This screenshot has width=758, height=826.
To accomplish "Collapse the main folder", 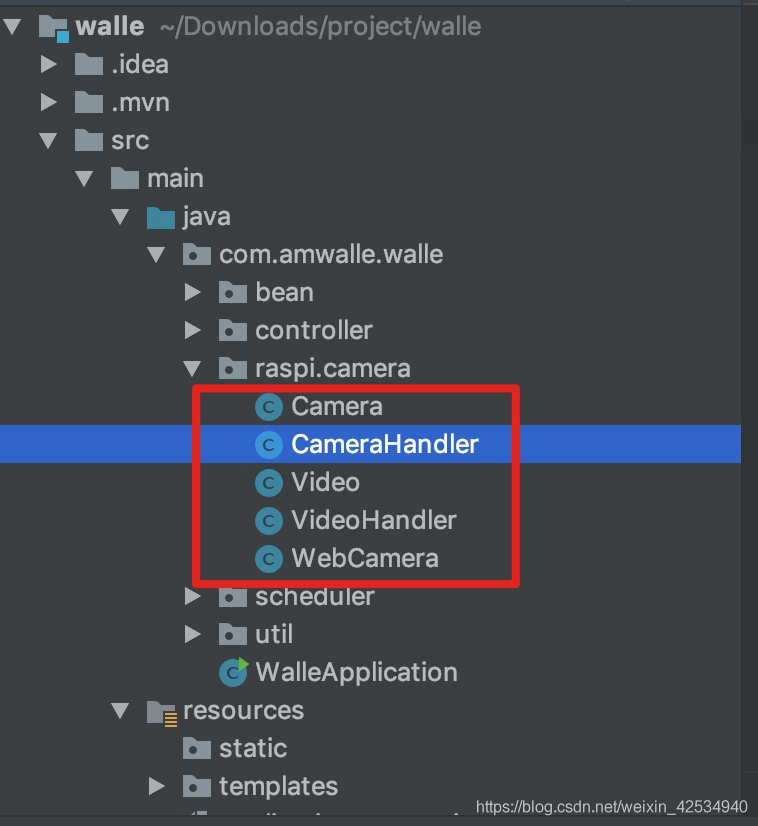I will point(84,179).
